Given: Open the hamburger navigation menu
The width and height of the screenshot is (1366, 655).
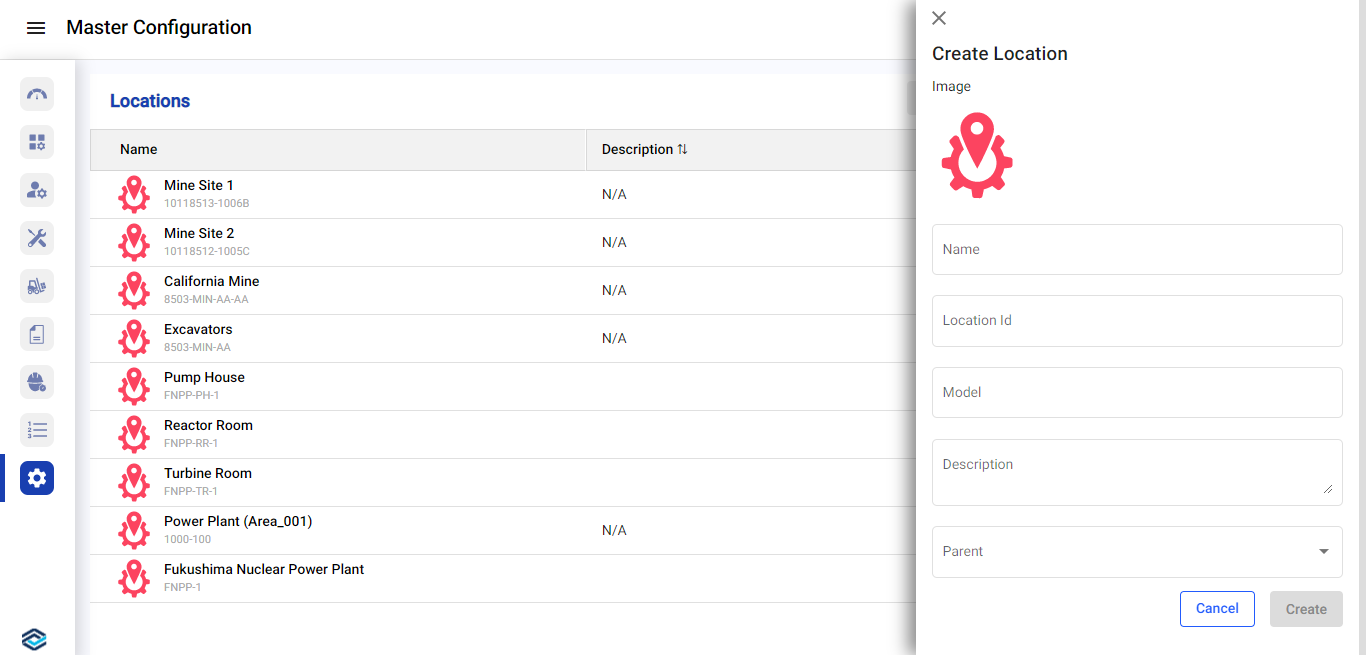Looking at the screenshot, I should tap(36, 28).
